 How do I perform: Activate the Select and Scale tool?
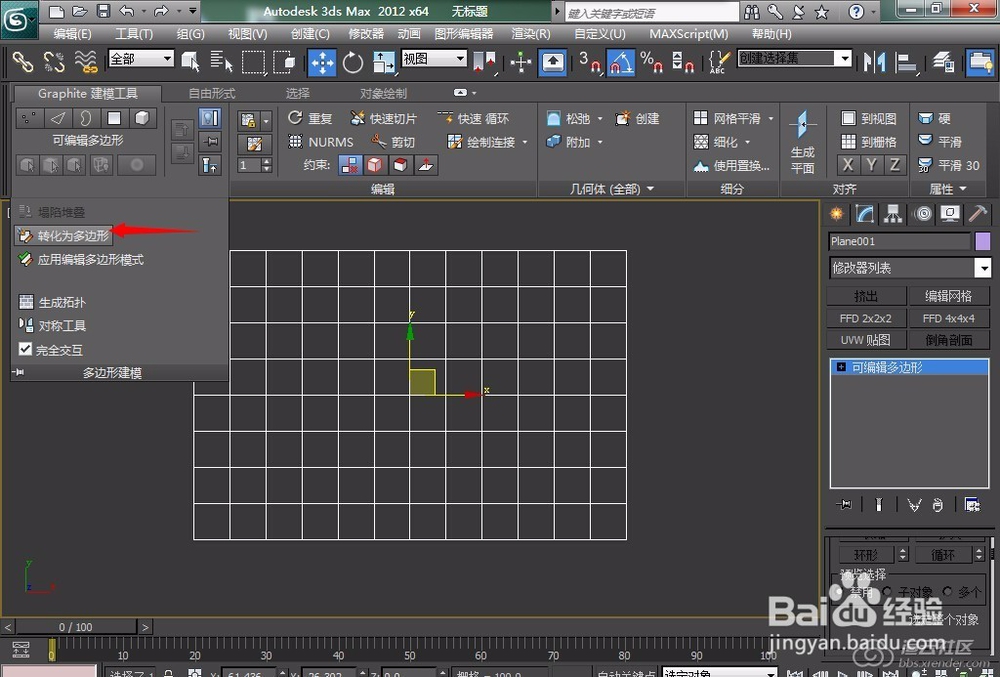(383, 62)
